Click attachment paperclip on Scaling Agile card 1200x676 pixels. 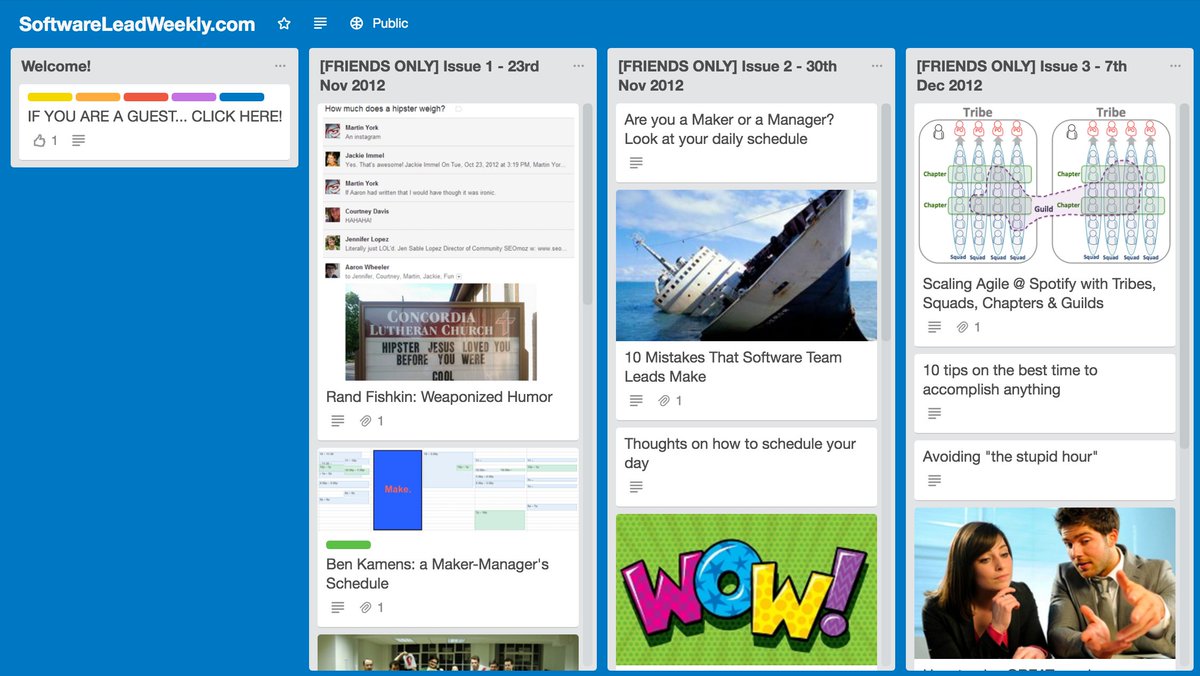tap(962, 327)
